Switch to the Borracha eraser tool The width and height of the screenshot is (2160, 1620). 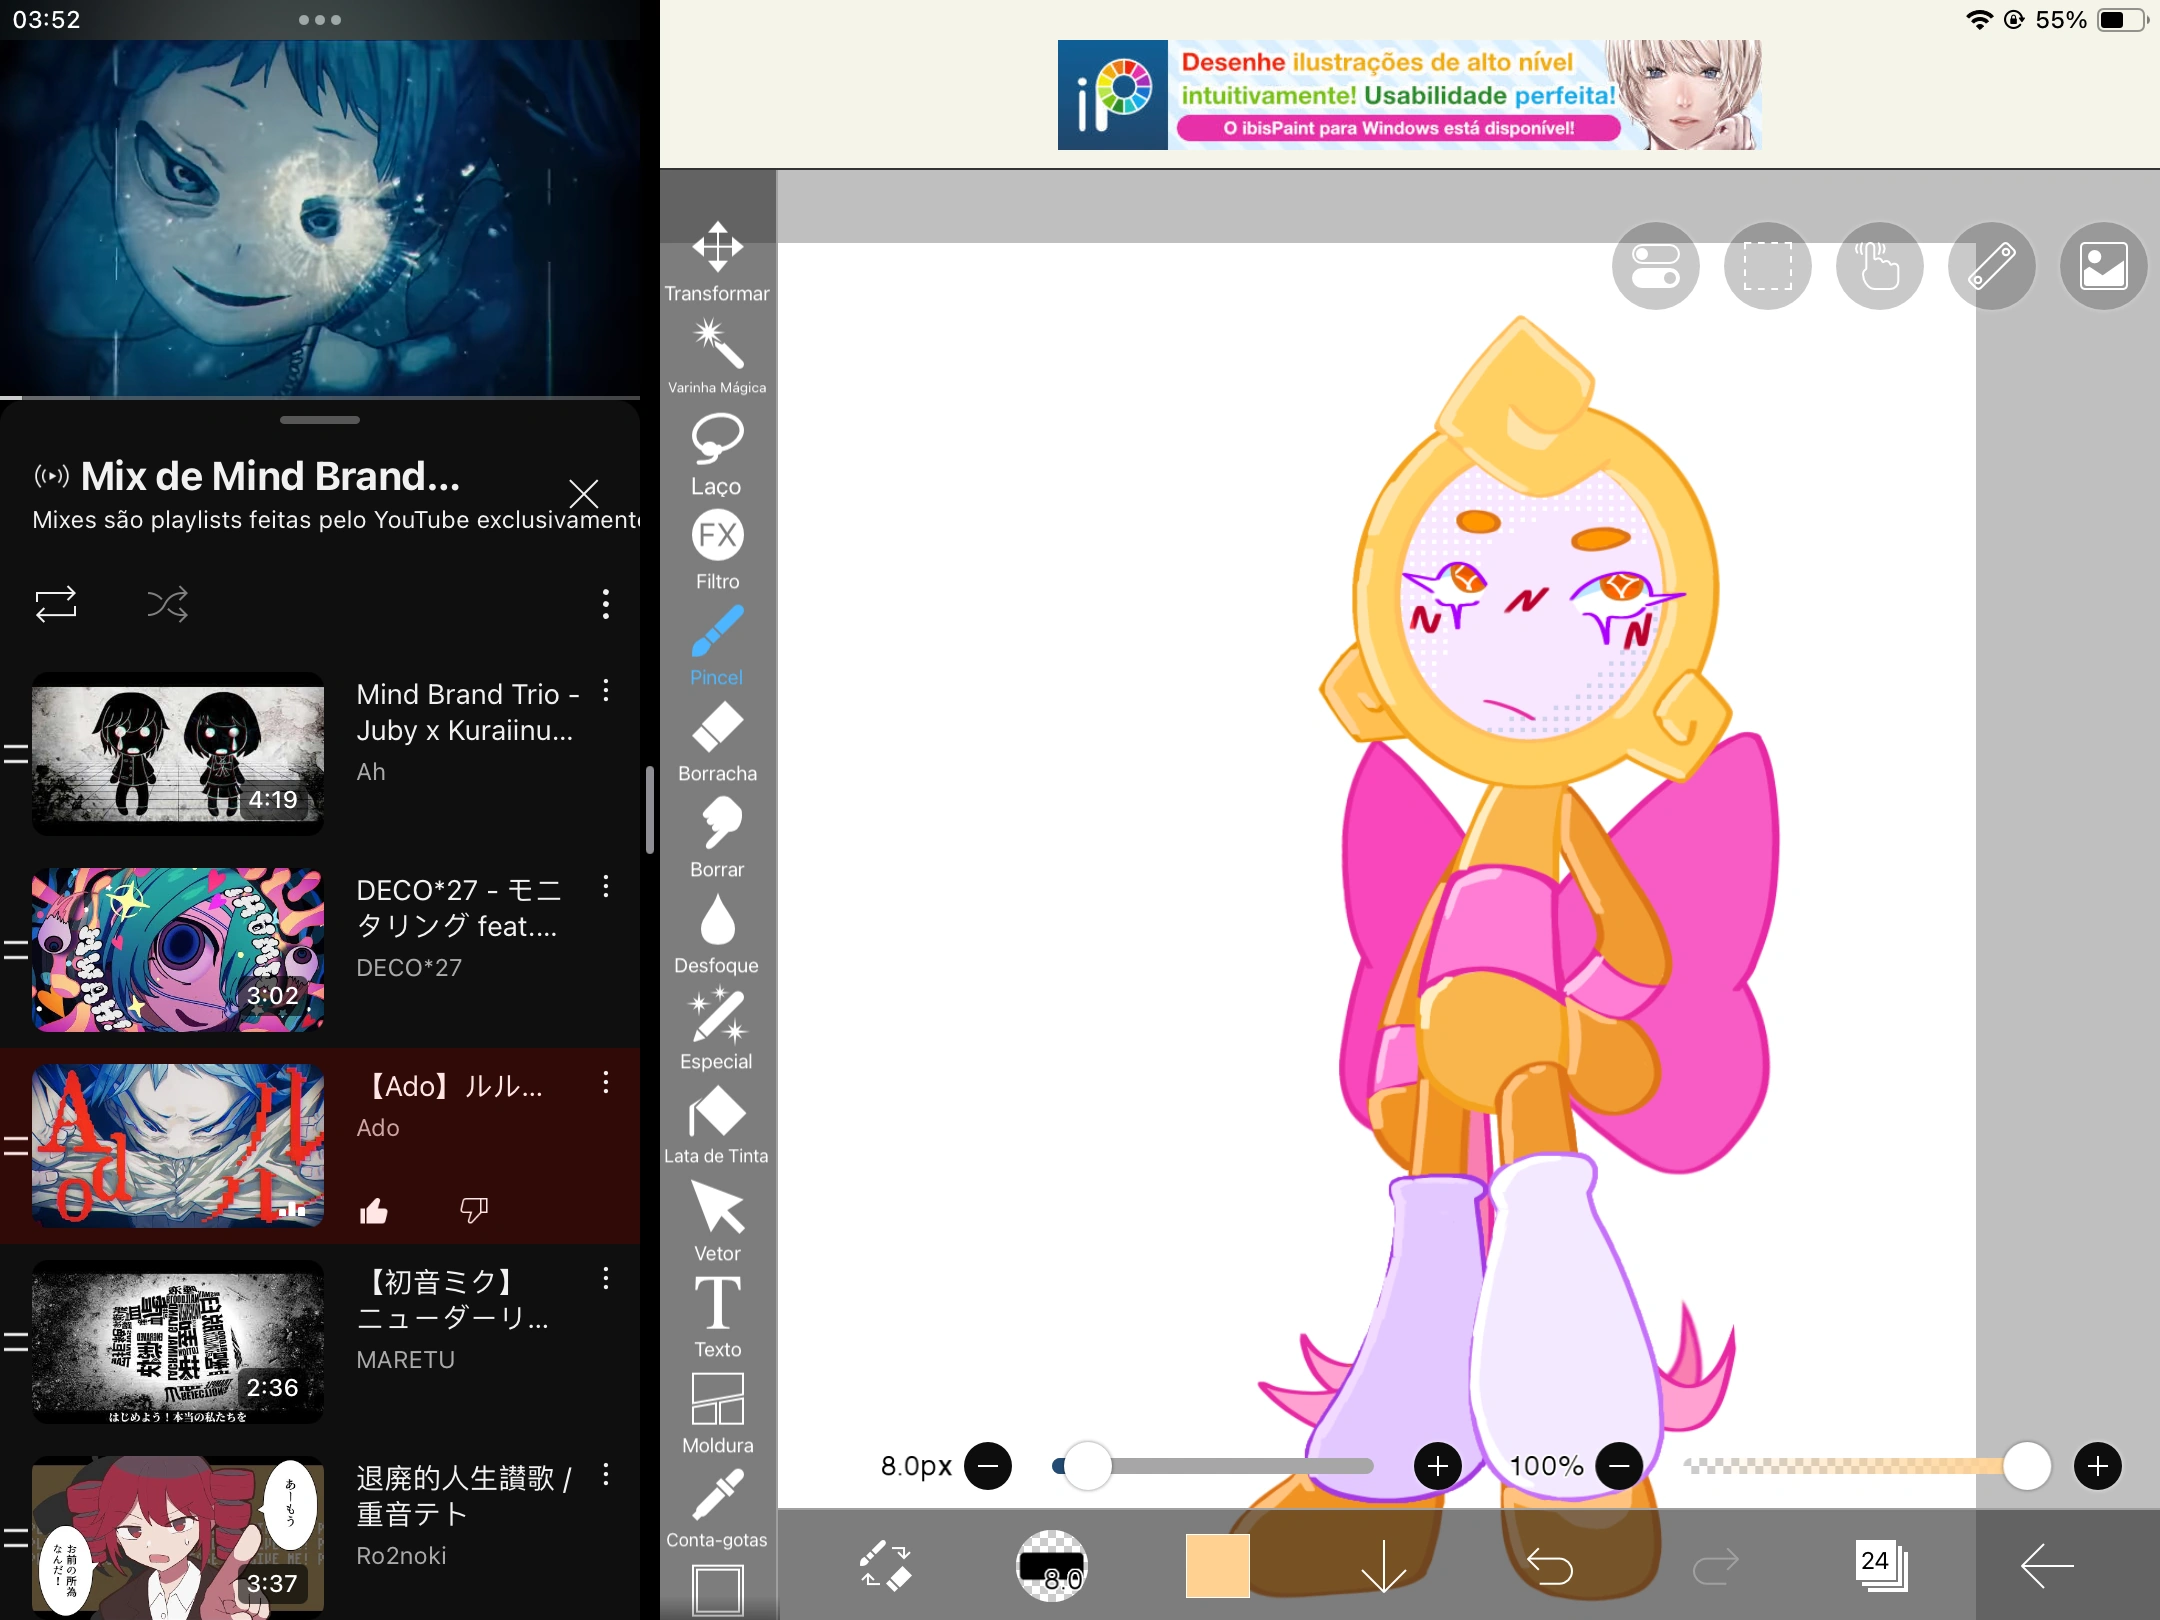pos(716,740)
